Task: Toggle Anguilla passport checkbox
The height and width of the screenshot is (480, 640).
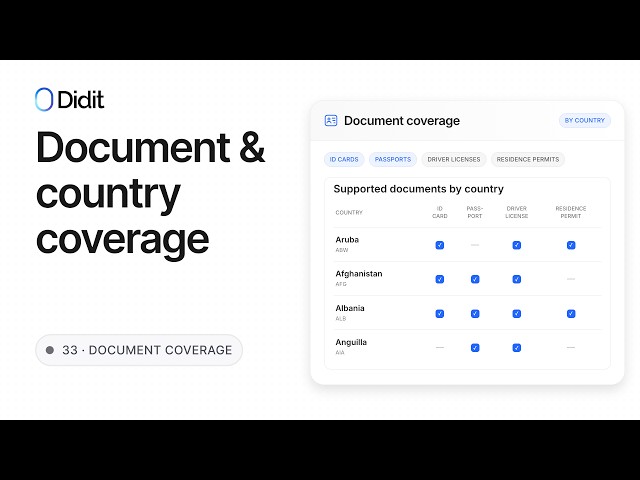Action: 475,348
